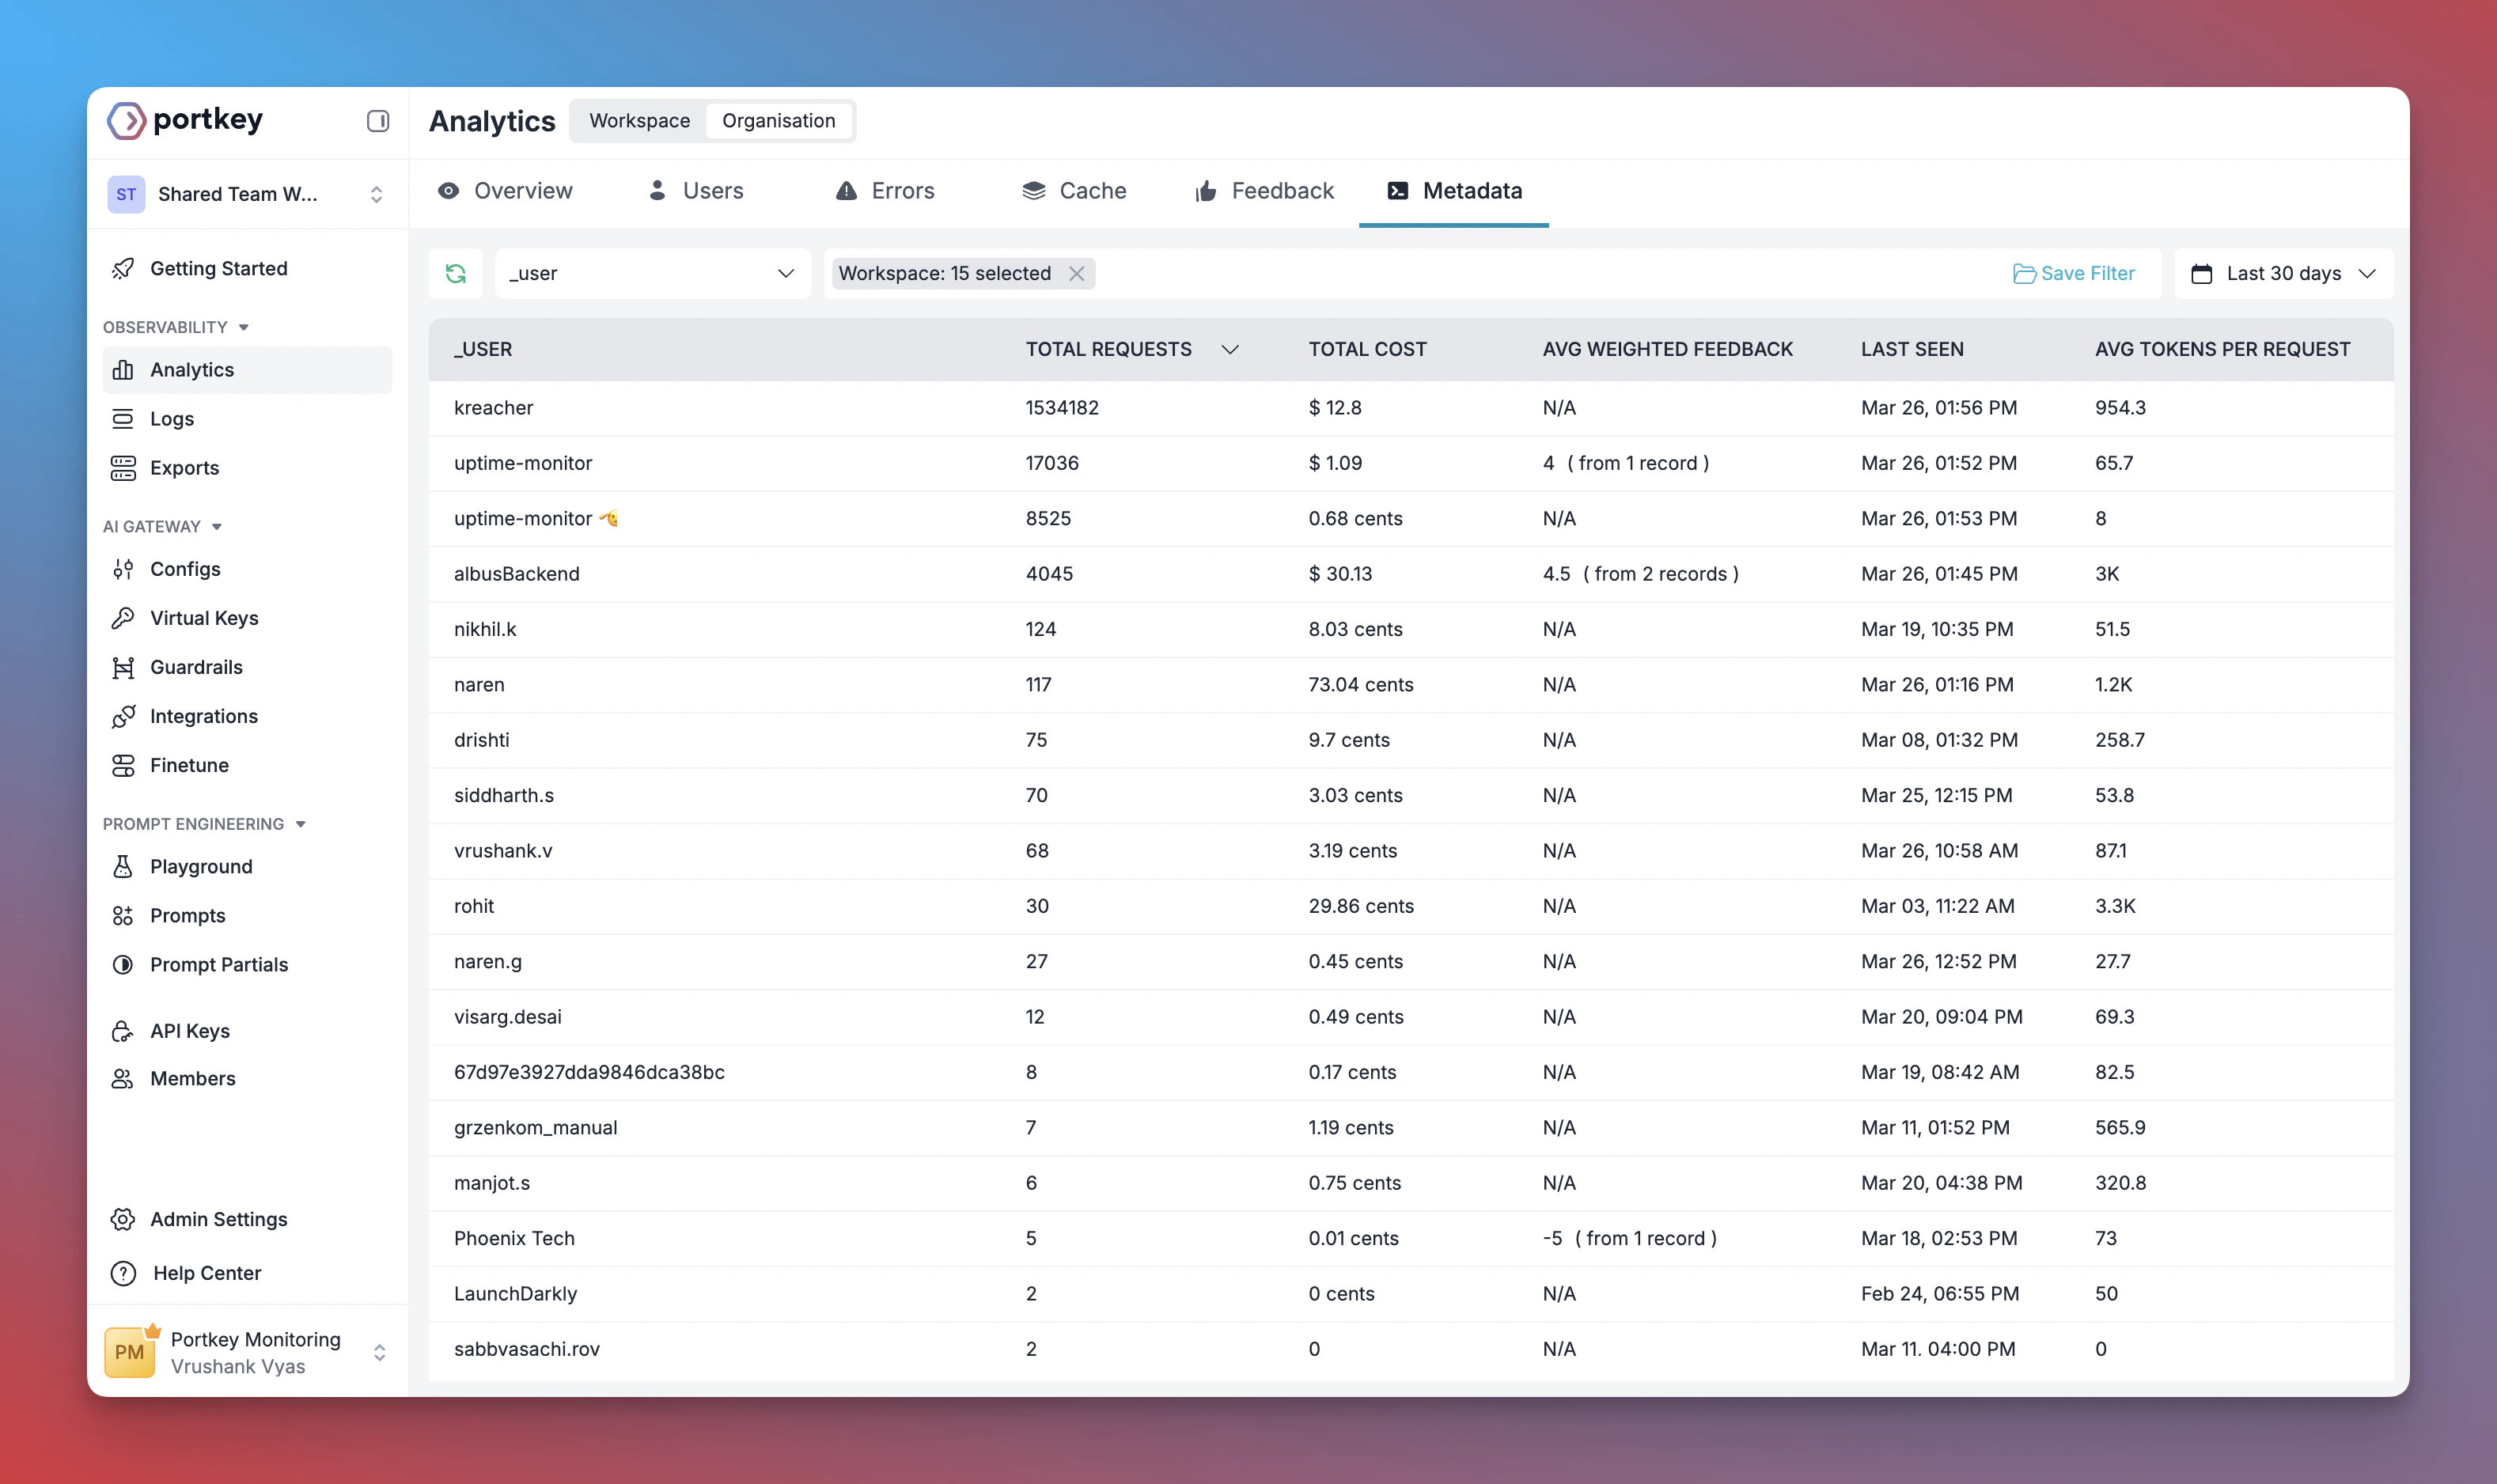The width and height of the screenshot is (2497, 1484).
Task: Toggle the sidebar collapse control next to portkey logo
Action: point(378,120)
